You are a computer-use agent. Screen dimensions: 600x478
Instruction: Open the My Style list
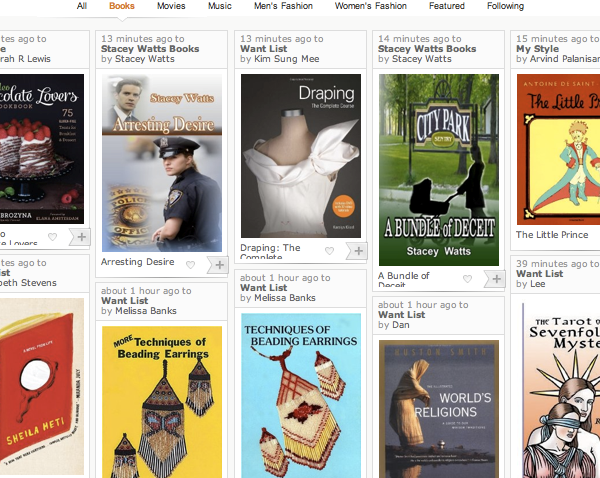(x=537, y=49)
